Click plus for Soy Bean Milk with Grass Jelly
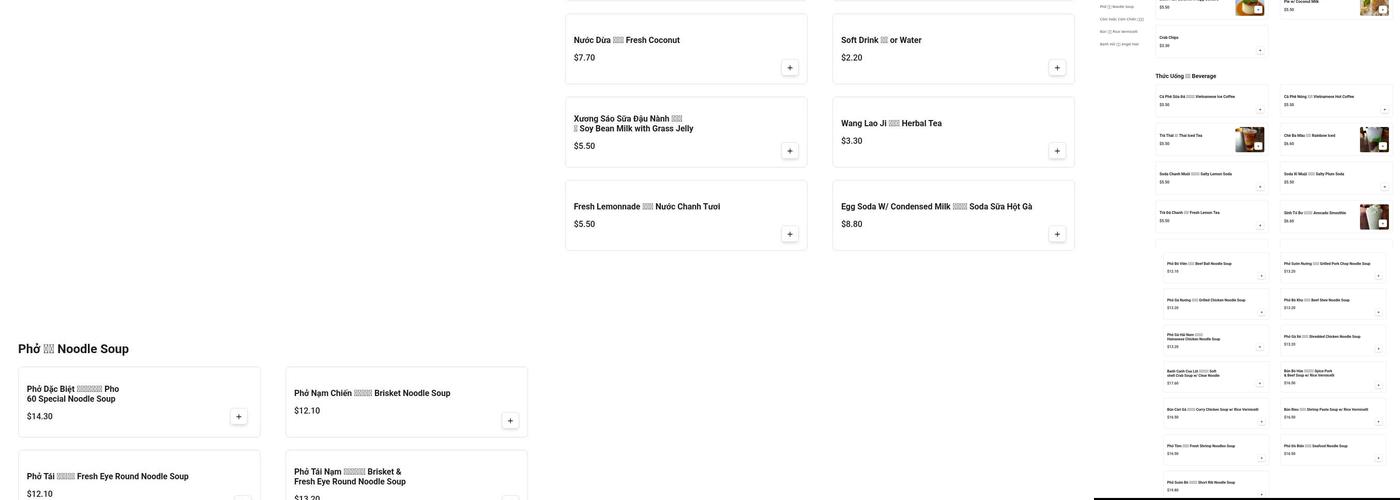The width and height of the screenshot is (1400, 500). pos(790,151)
